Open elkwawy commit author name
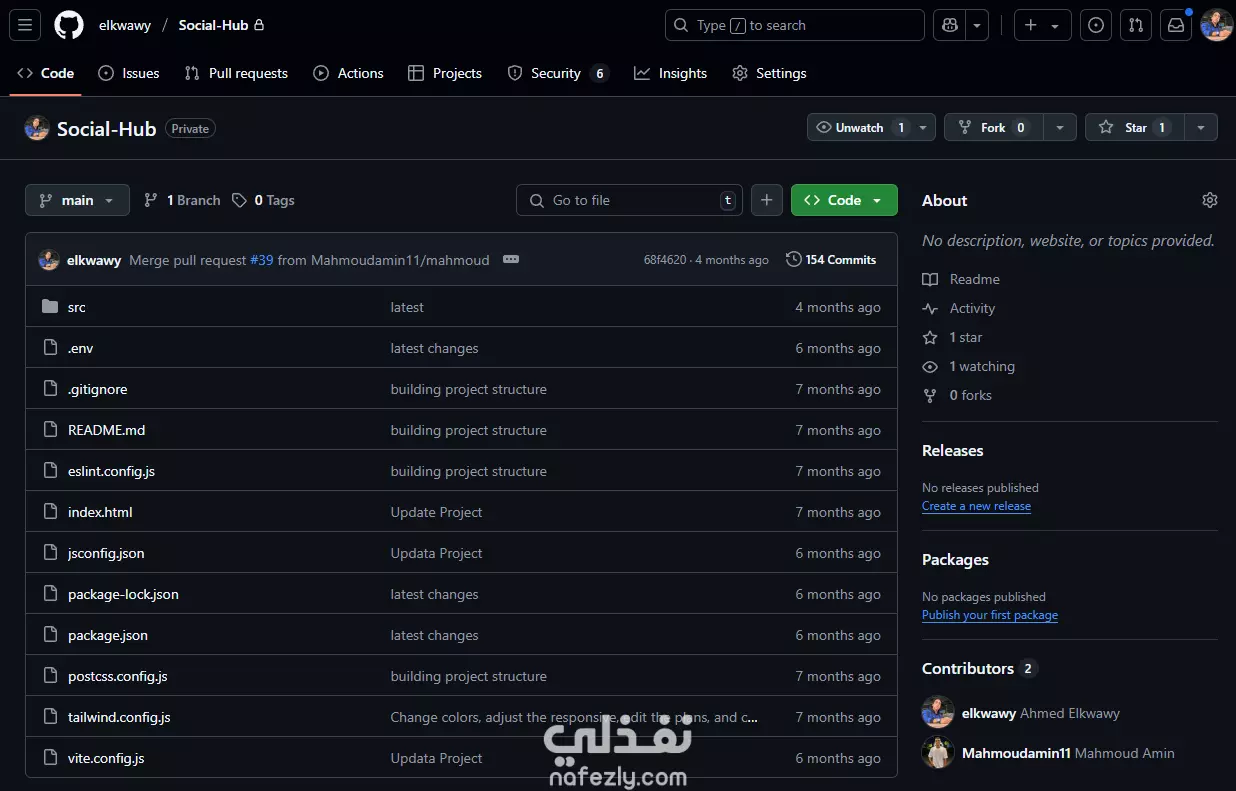This screenshot has height=791, width=1236. [x=94, y=260]
